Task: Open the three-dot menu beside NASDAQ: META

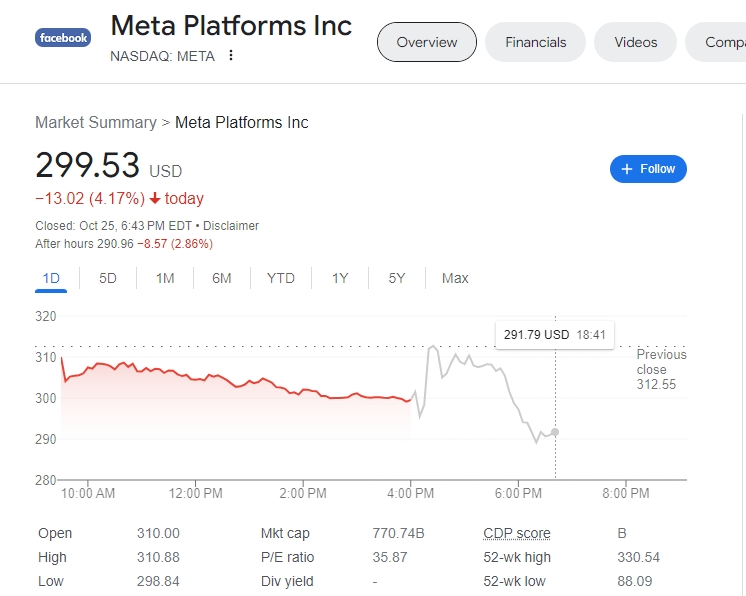Action: coord(231,56)
